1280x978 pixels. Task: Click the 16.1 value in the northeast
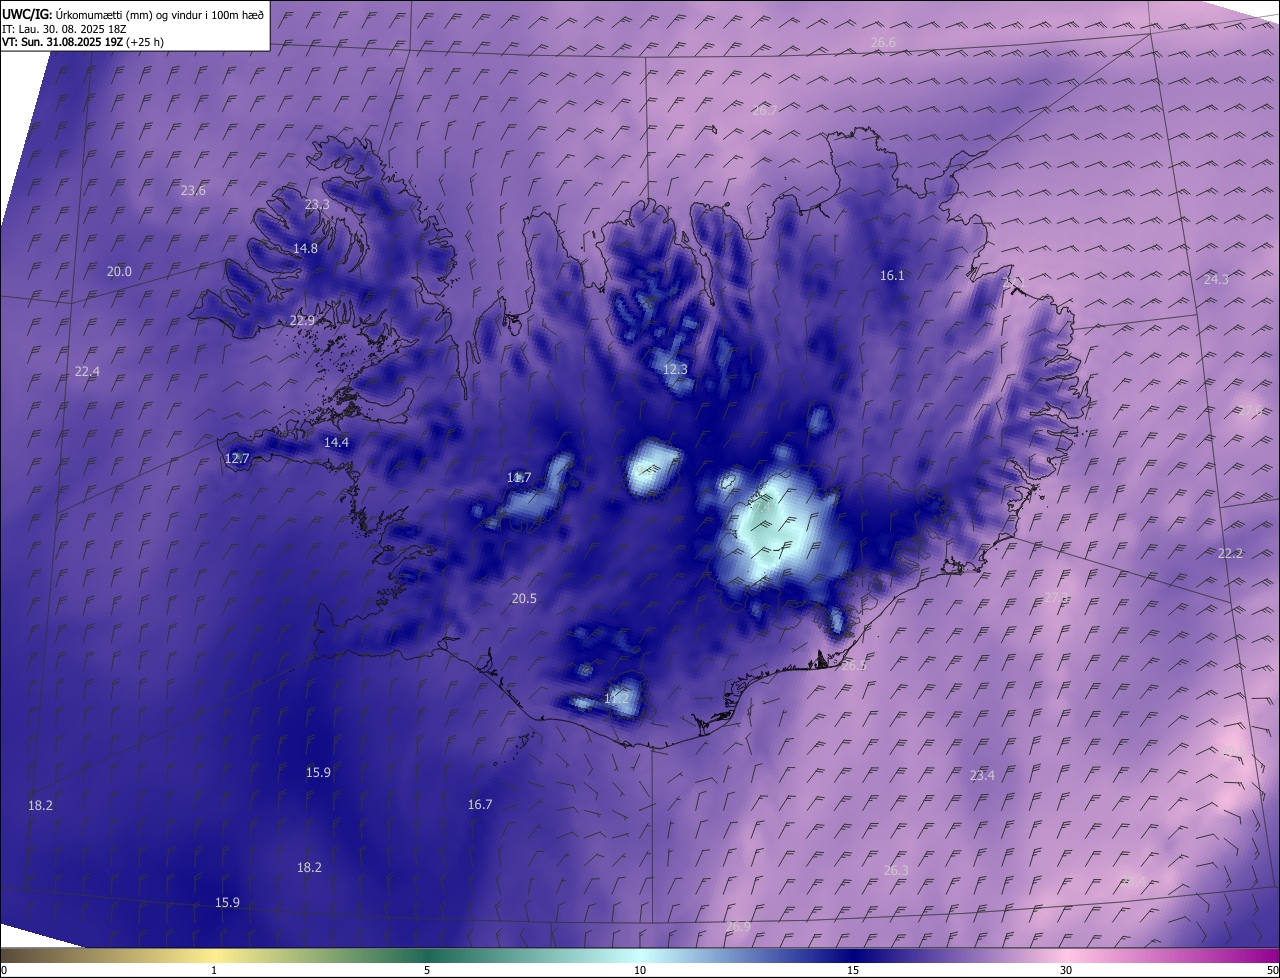tap(892, 275)
